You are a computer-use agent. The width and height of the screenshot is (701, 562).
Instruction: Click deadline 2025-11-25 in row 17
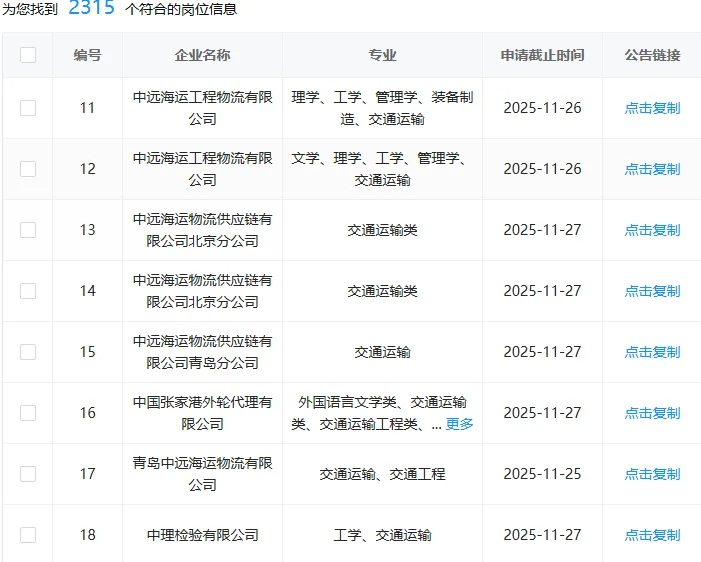(x=542, y=474)
